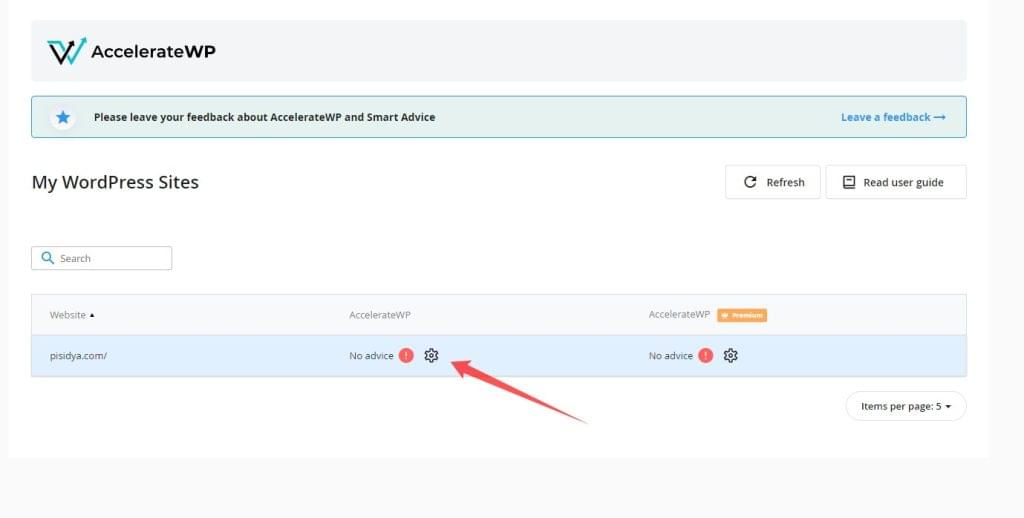1024x518 pixels.
Task: Click red warning icon in Premium column
Action: (x=705, y=355)
